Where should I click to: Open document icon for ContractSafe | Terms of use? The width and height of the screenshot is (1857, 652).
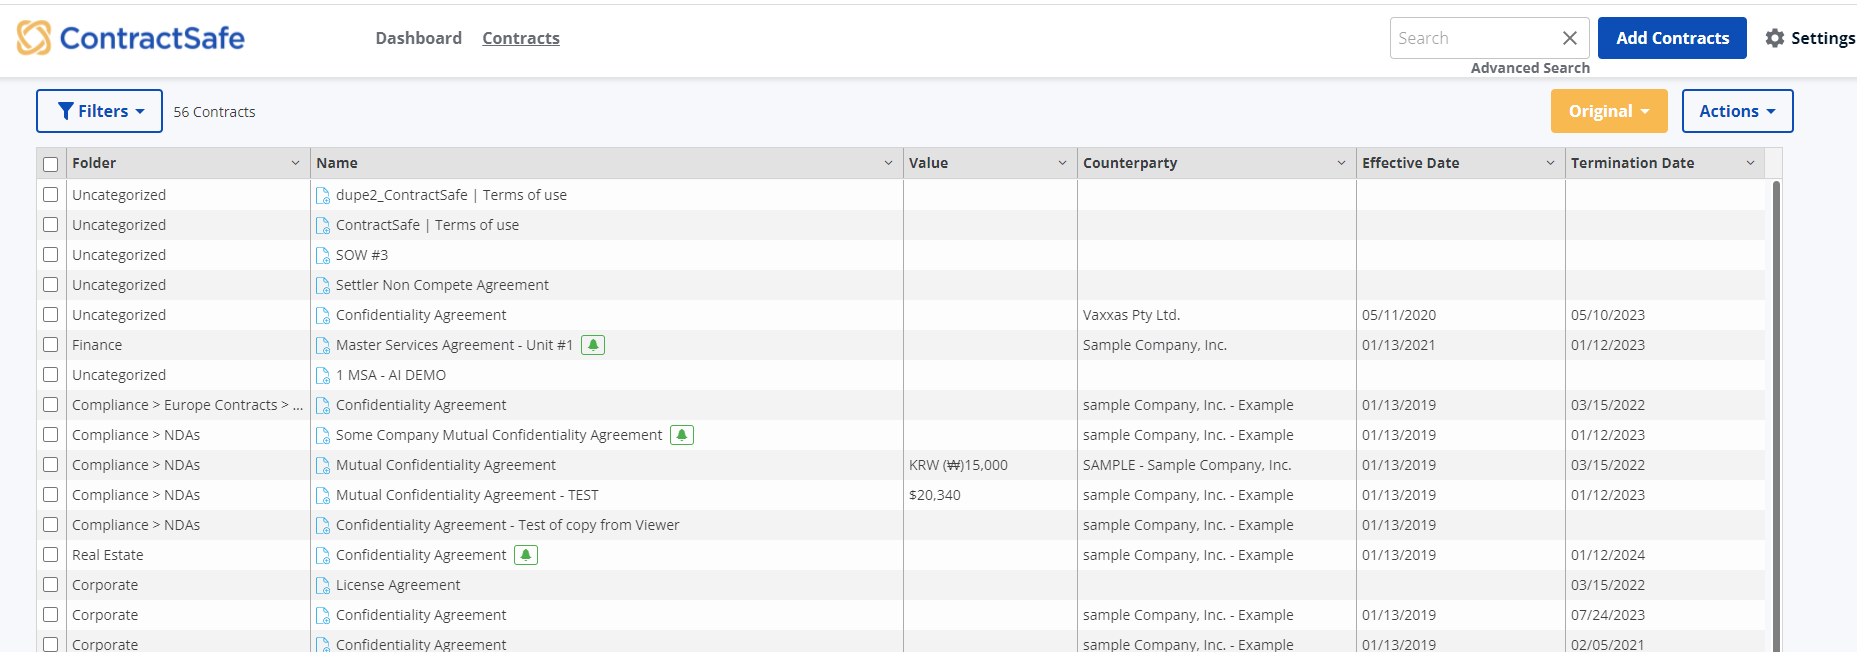pos(323,225)
